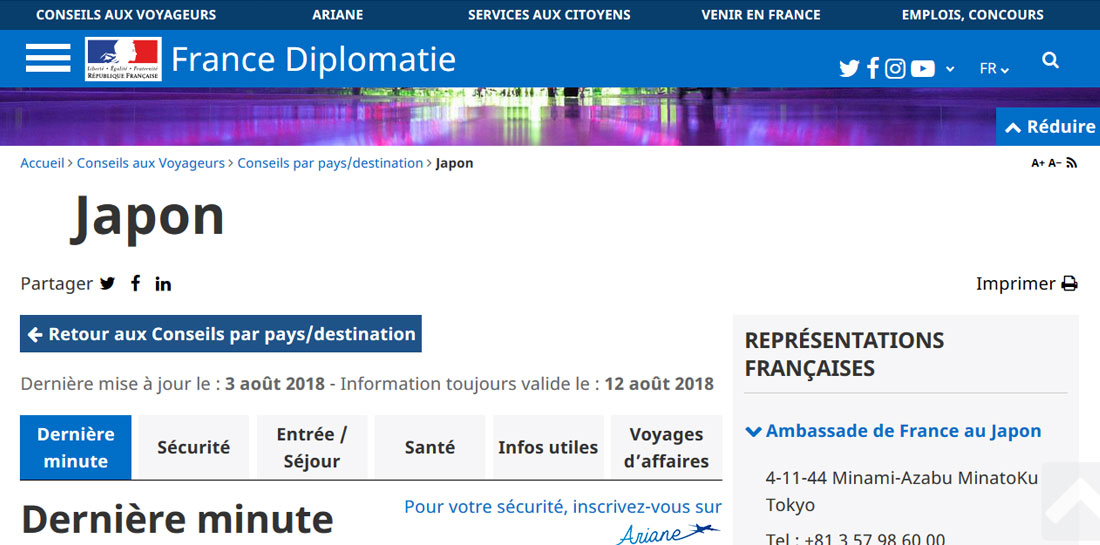Collapse the banner with Réduire
1100x545 pixels.
(x=1049, y=127)
